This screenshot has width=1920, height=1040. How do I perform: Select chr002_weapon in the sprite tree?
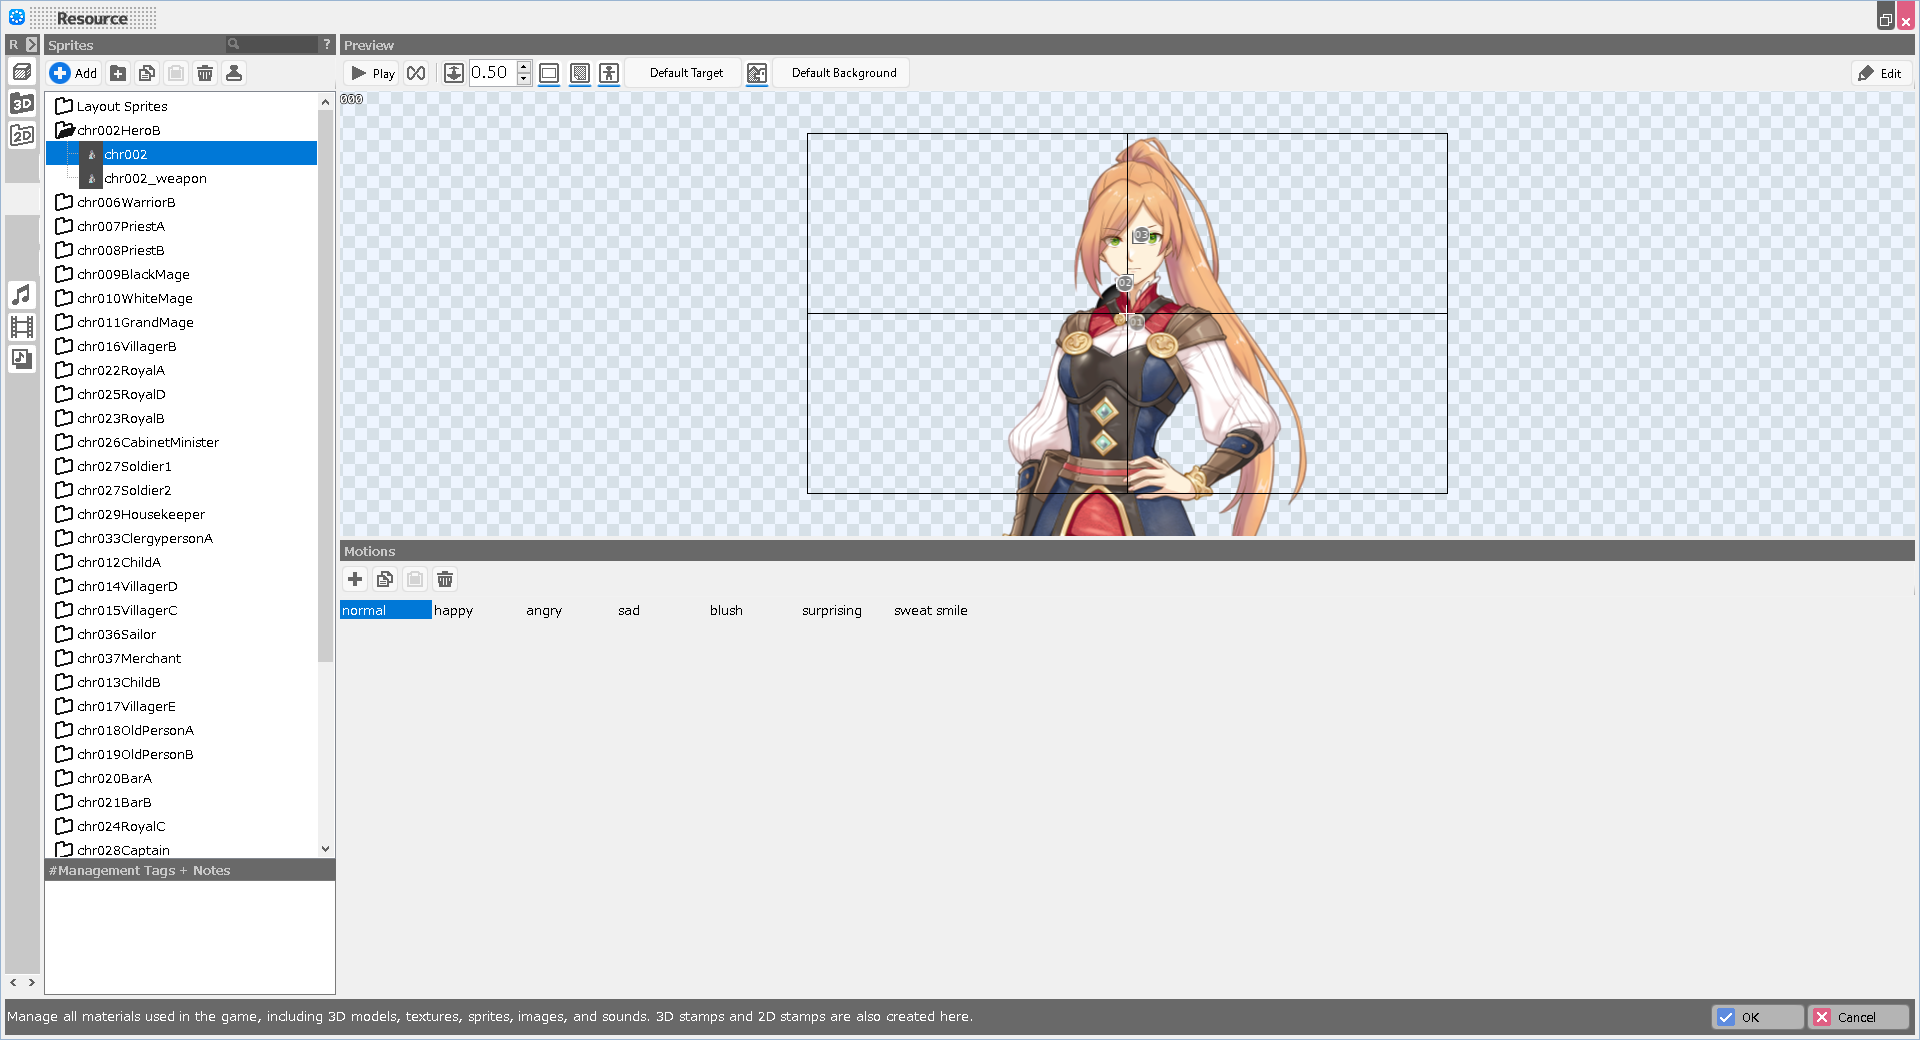(156, 178)
